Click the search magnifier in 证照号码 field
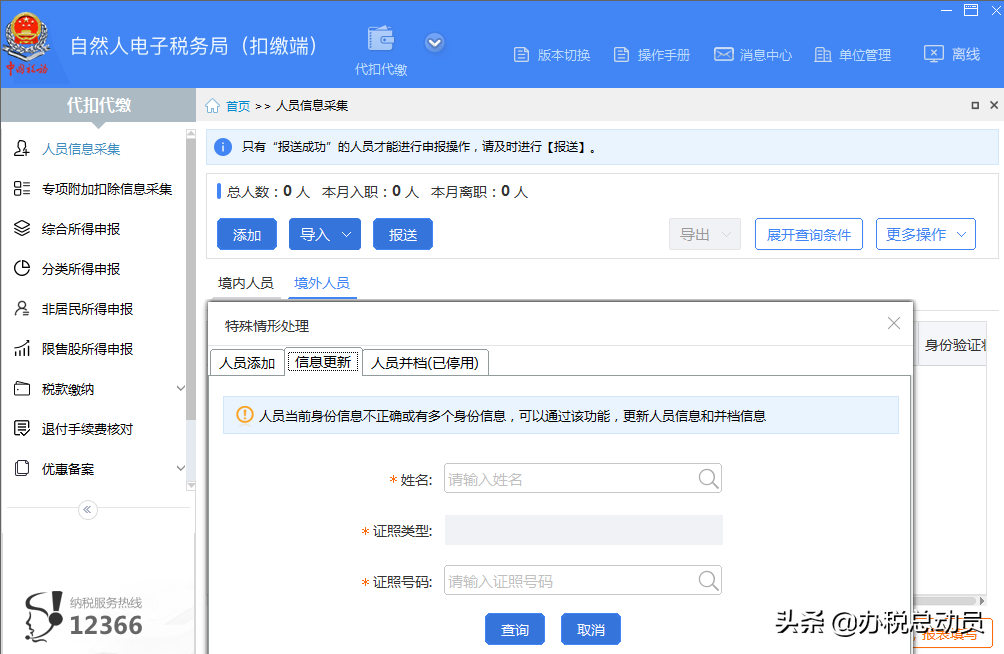This screenshot has height=654, width=1004. coord(708,580)
